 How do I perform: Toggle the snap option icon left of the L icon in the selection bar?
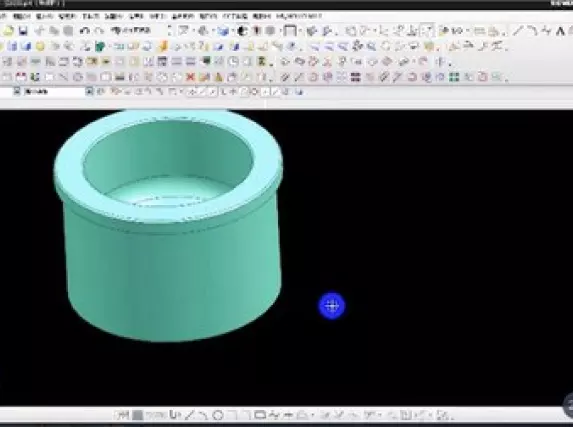[212, 92]
